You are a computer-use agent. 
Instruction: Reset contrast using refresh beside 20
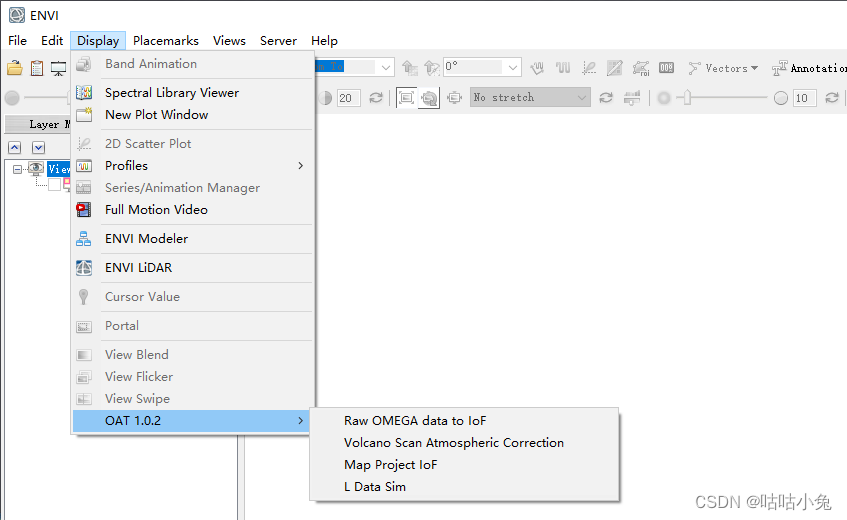(376, 98)
